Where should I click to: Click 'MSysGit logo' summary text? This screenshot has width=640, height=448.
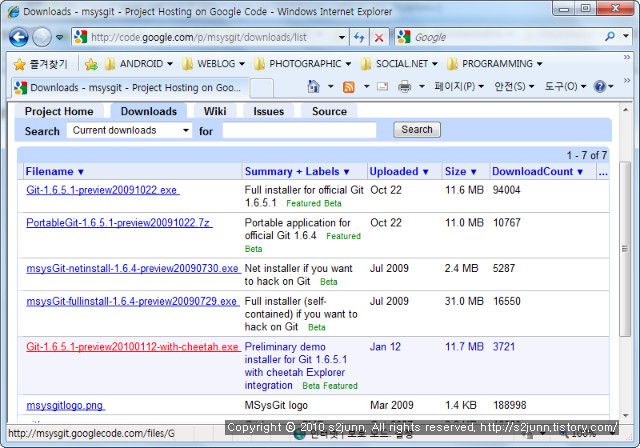pos(276,406)
